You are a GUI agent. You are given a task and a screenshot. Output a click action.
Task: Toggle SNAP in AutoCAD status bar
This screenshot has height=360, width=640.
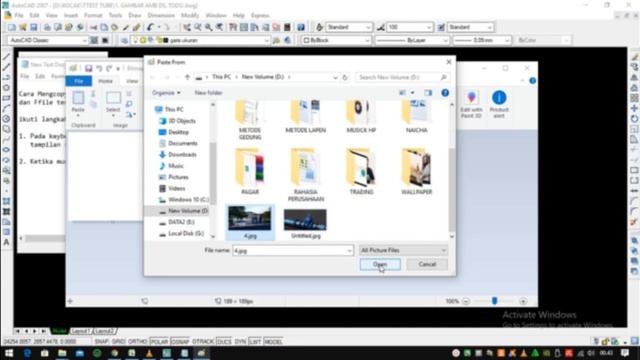tap(102, 341)
